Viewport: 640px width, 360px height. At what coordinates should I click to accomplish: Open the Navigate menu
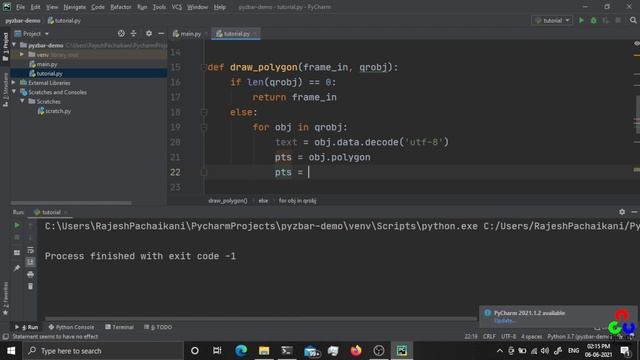(x=75, y=7)
